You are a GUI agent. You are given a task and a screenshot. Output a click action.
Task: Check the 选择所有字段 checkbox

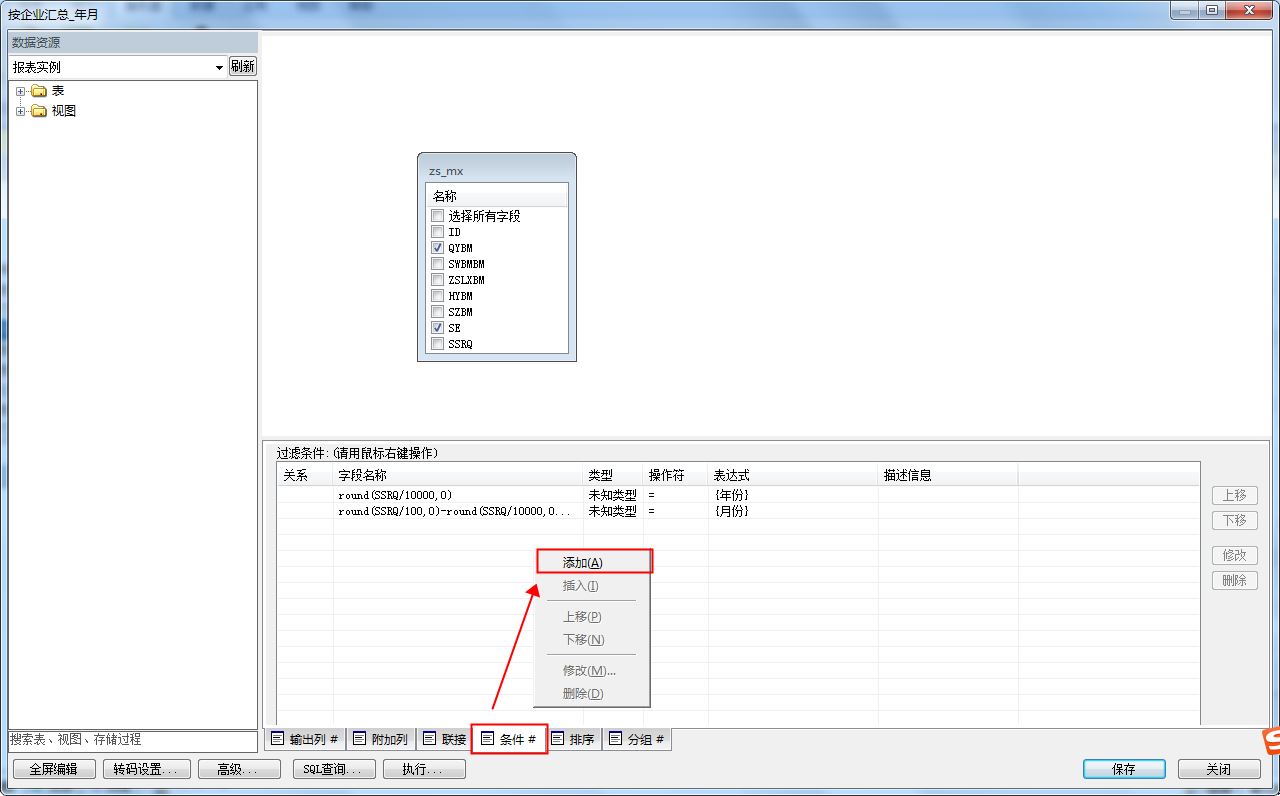tap(437, 216)
